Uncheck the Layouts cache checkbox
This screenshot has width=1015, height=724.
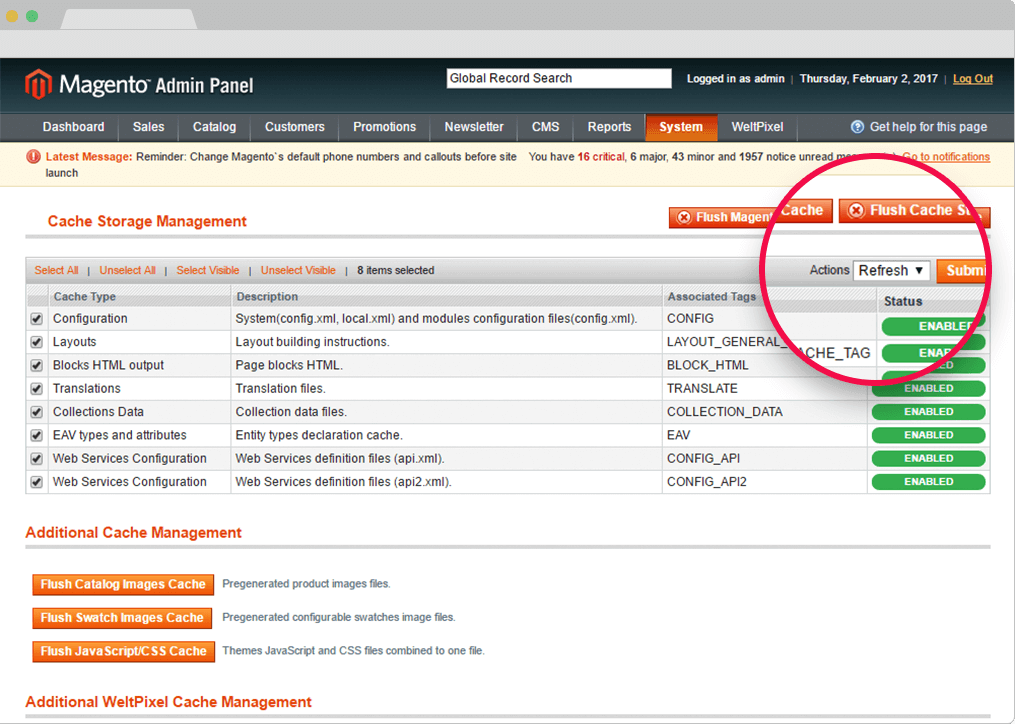(36, 341)
